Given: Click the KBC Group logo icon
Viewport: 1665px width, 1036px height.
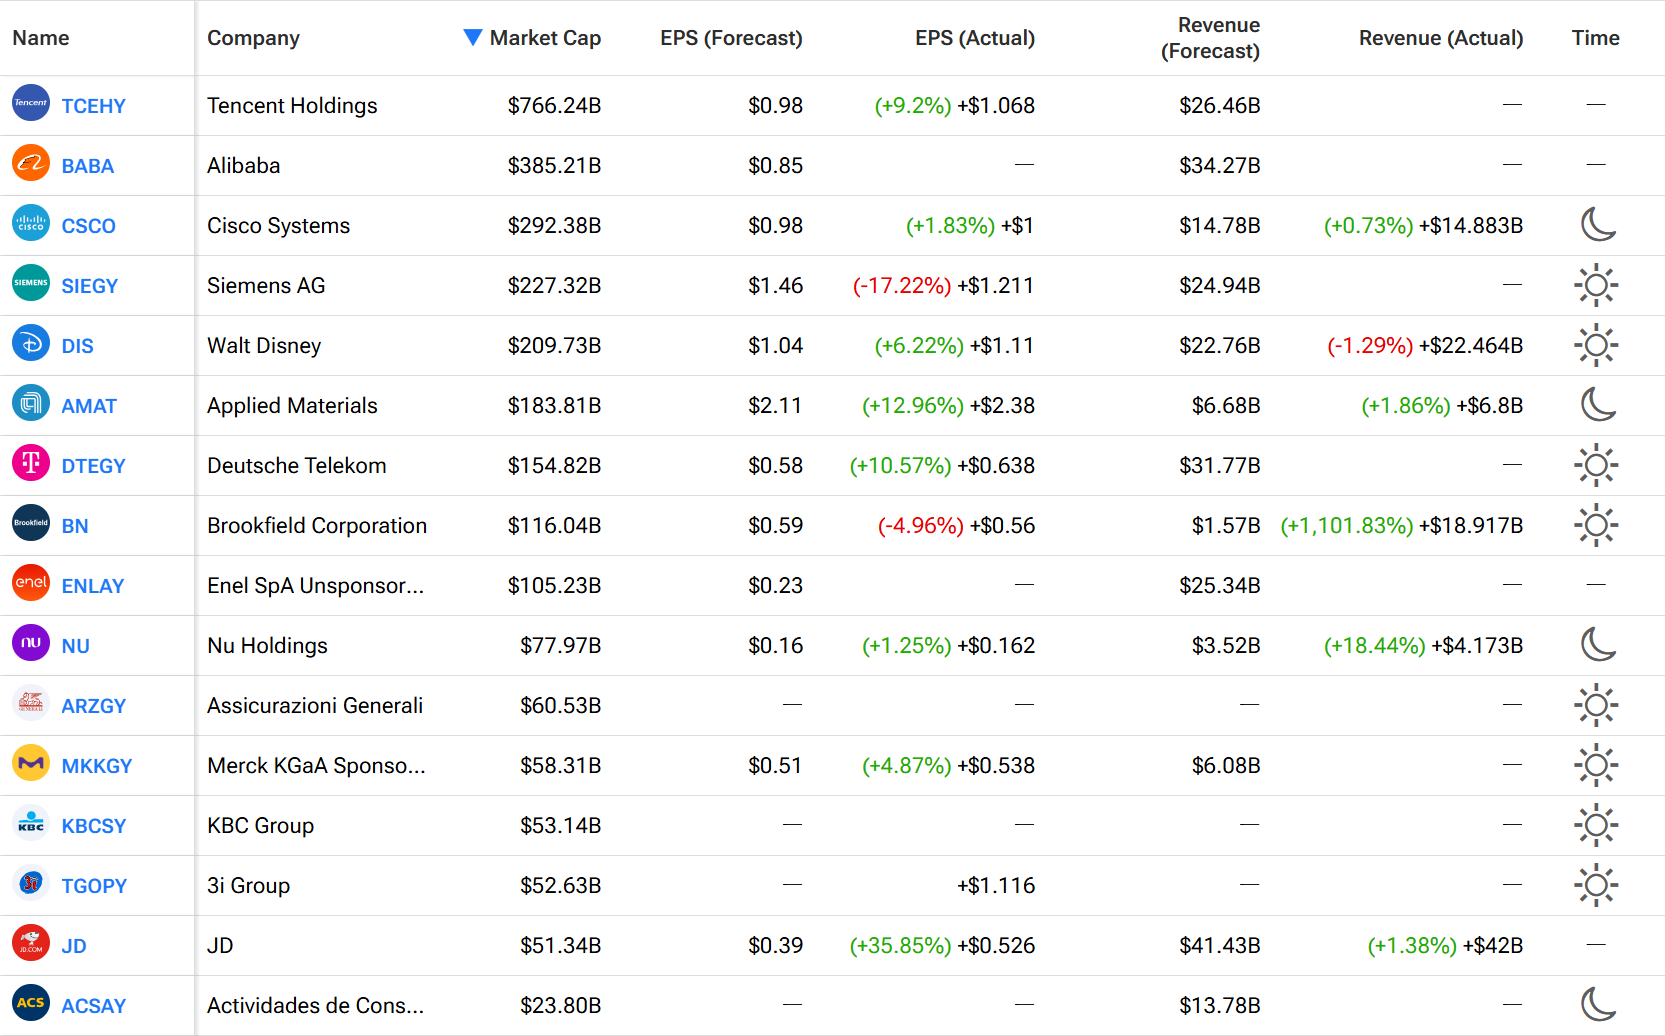Looking at the screenshot, I should click(x=31, y=823).
